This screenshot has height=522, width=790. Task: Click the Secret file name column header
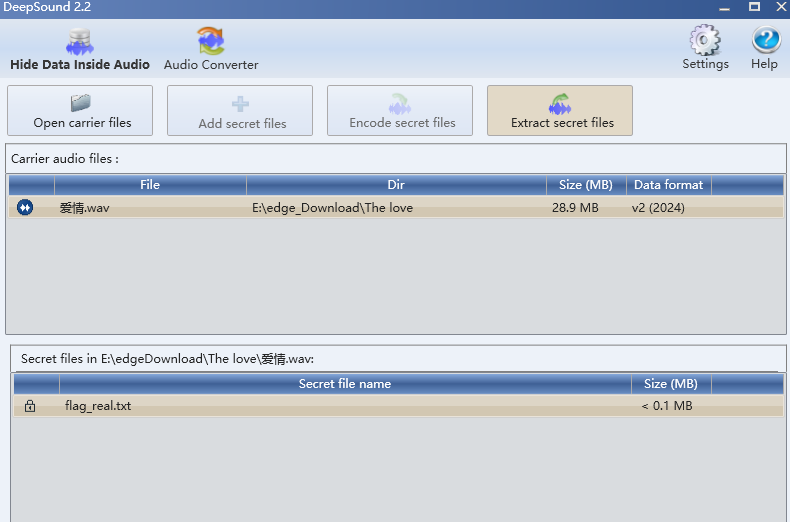(x=345, y=384)
